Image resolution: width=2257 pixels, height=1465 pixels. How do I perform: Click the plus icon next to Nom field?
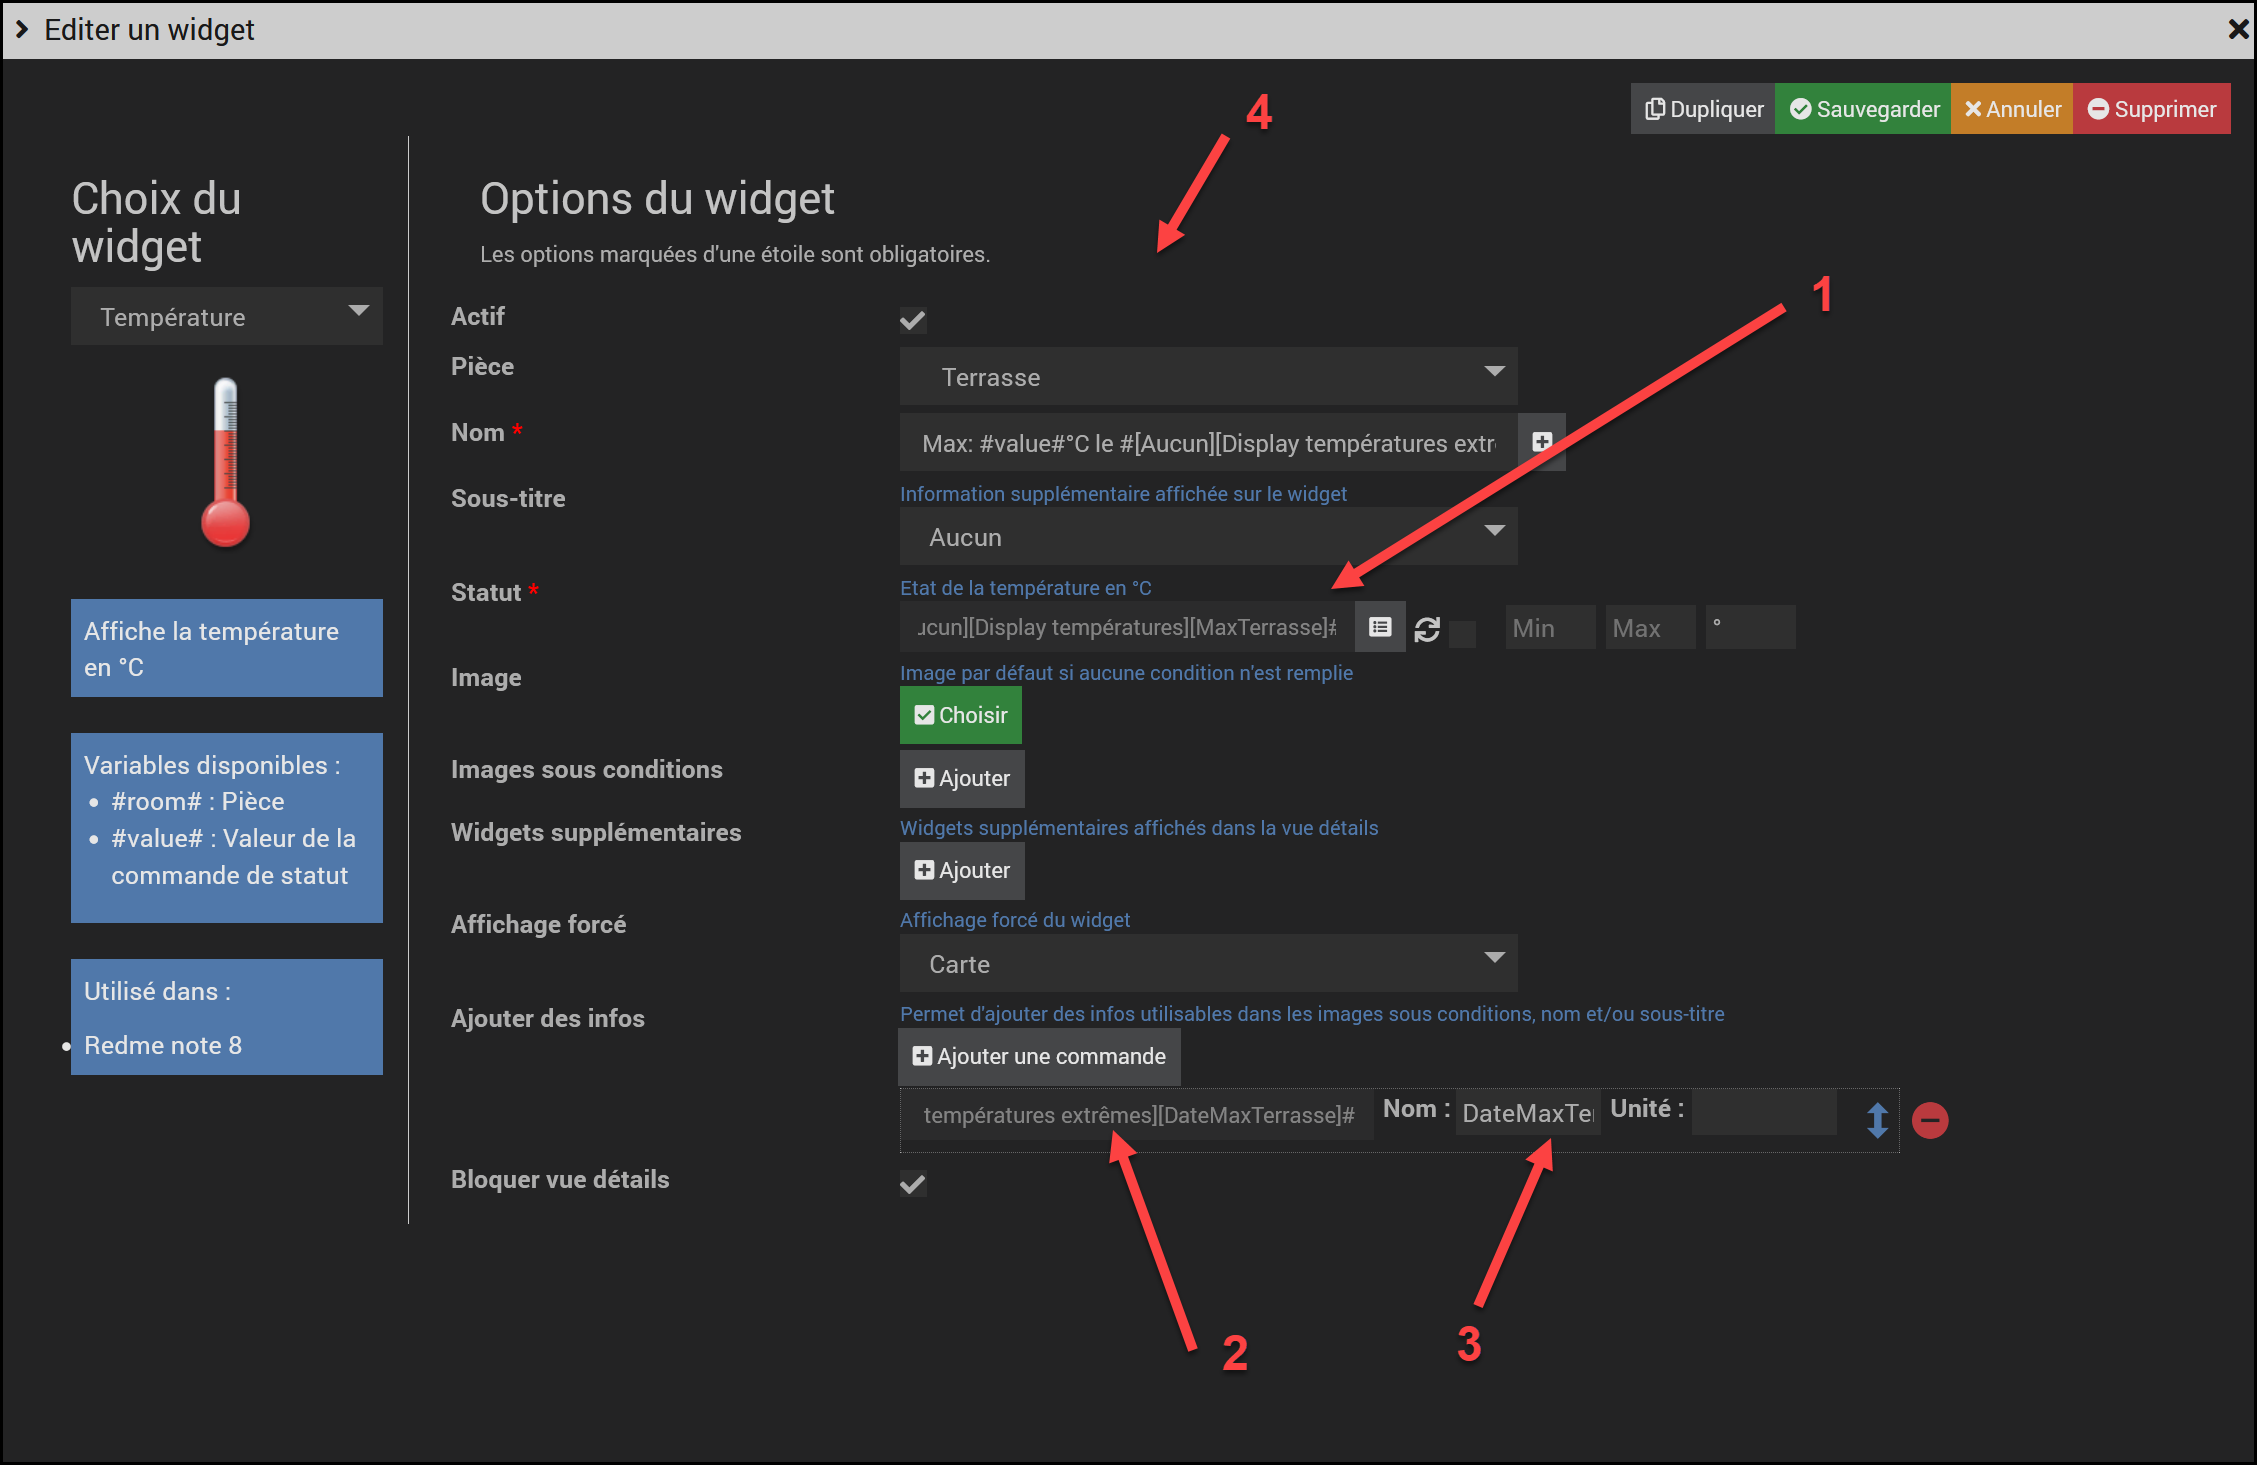(x=1542, y=442)
